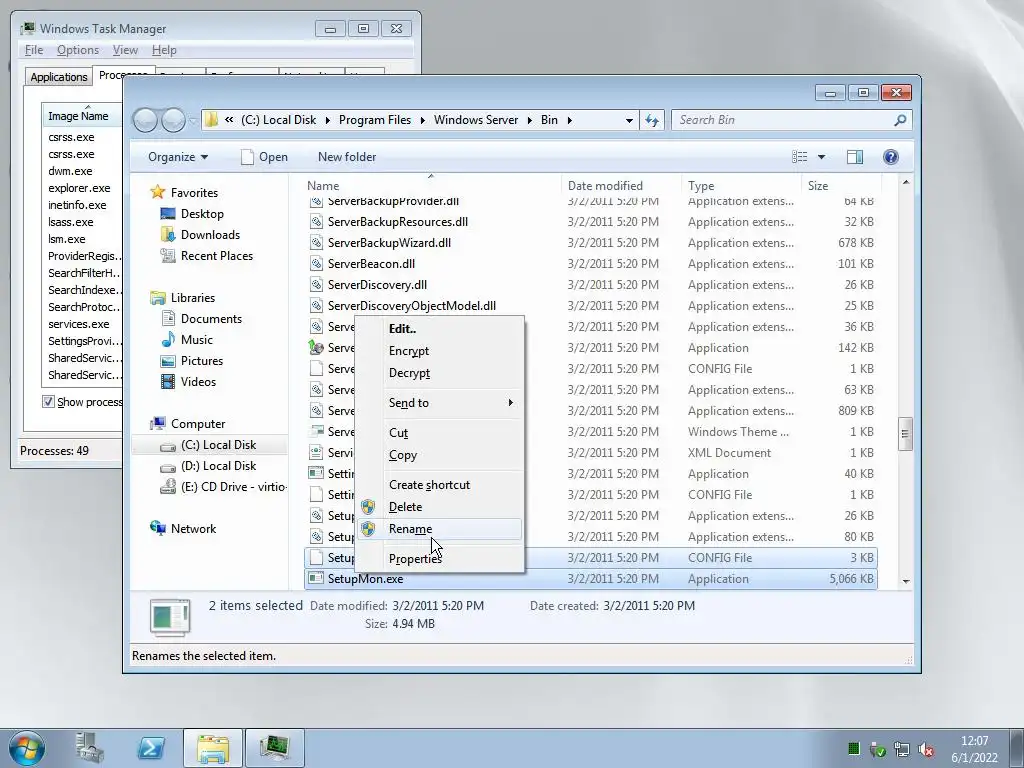Image resolution: width=1024 pixels, height=768 pixels.
Task: Select Encrypt in the context menu
Action: coord(440,351)
